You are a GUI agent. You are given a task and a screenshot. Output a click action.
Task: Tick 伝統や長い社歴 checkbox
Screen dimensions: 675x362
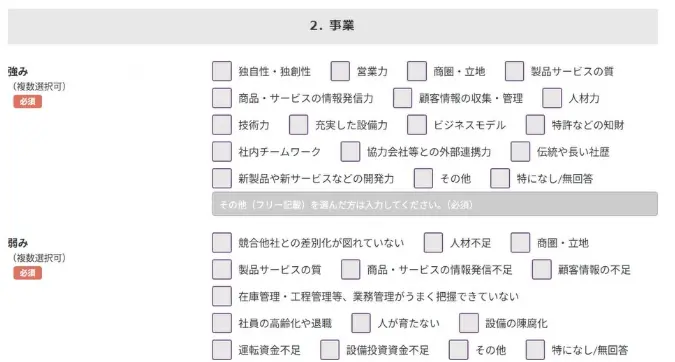[x=520, y=152]
